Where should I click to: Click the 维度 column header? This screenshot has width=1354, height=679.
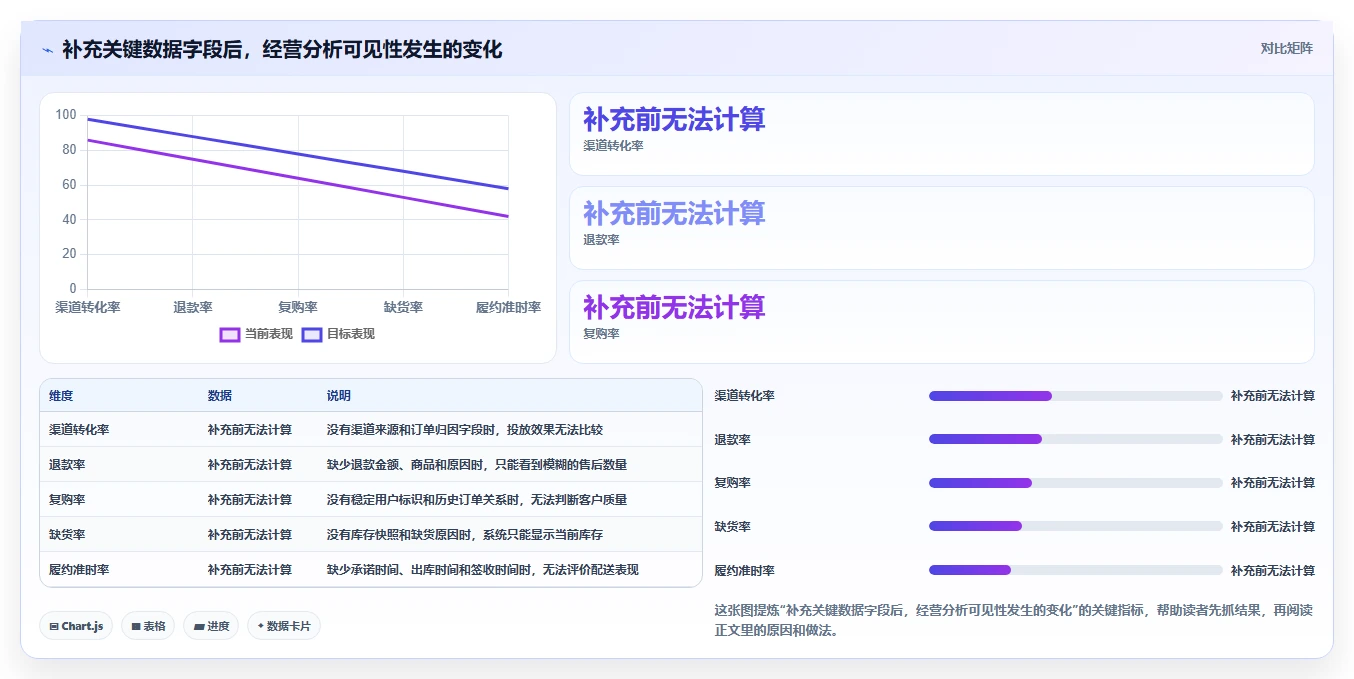(61, 396)
